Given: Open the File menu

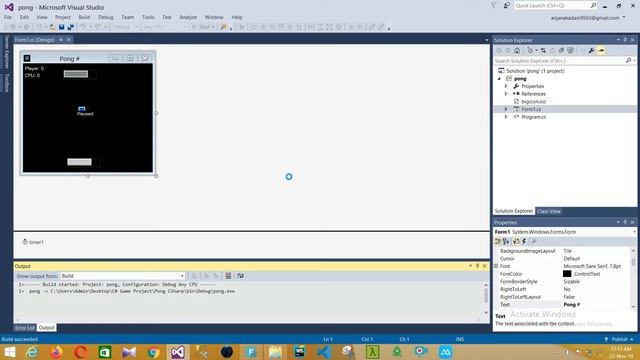Looking at the screenshot, I should coord(8,17).
